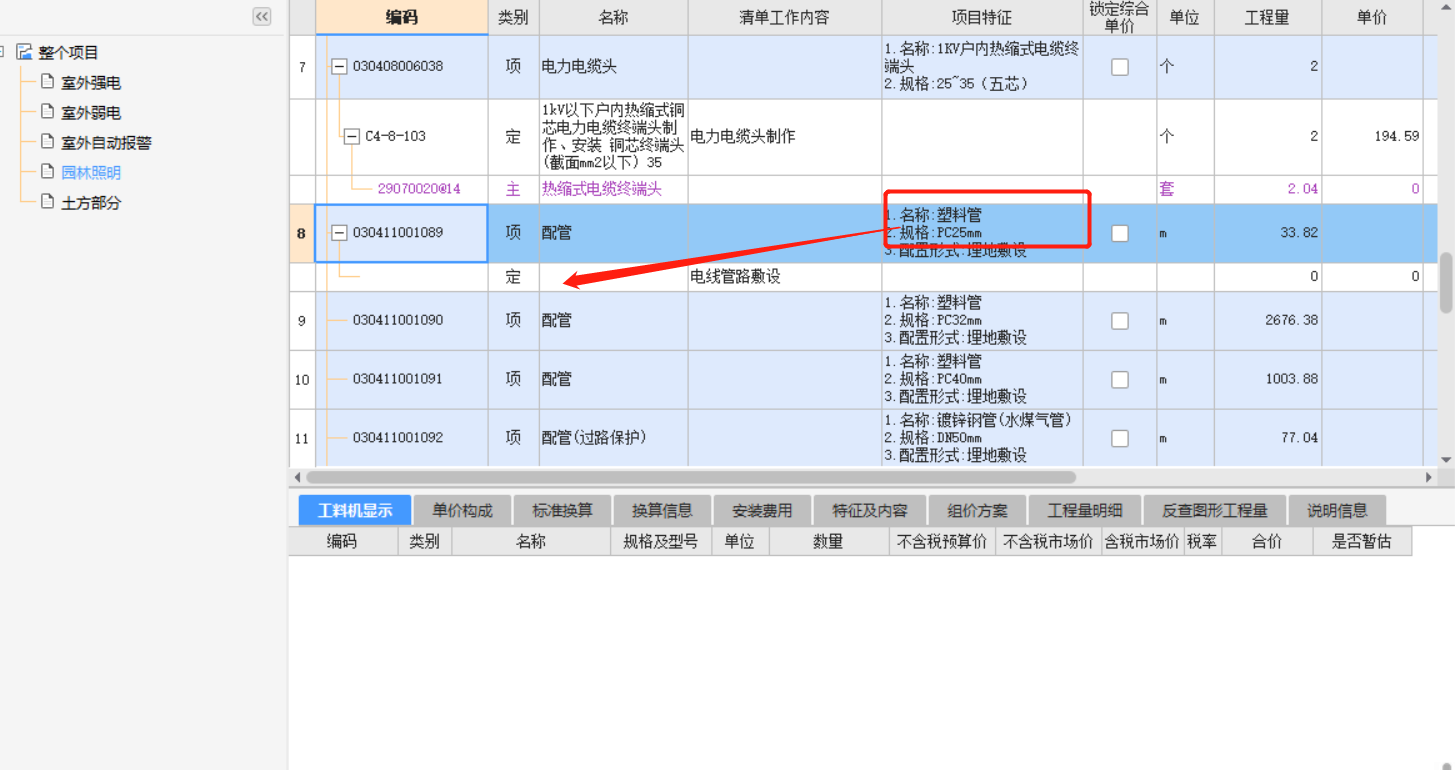The height and width of the screenshot is (770, 1455).
Task: Click the vertical scrollbar thumb of the upper table
Action: pos(1446,283)
